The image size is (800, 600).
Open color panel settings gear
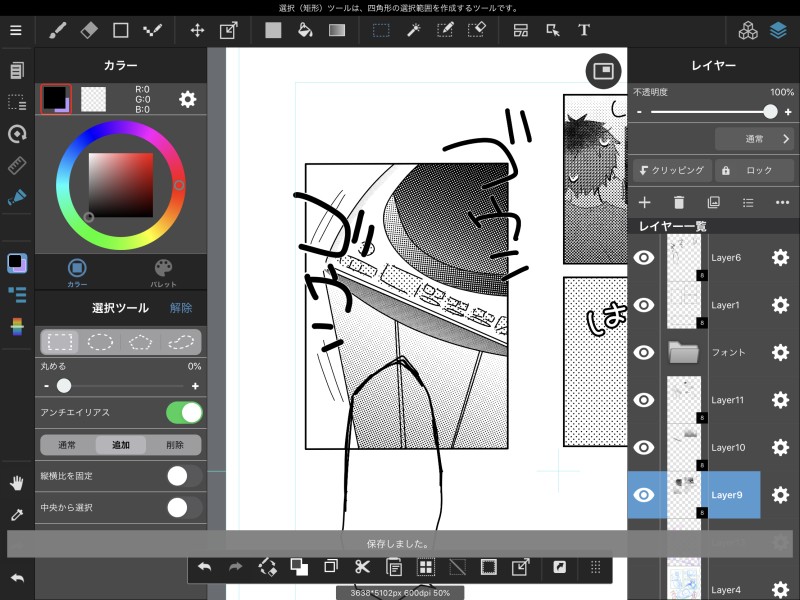pos(188,99)
